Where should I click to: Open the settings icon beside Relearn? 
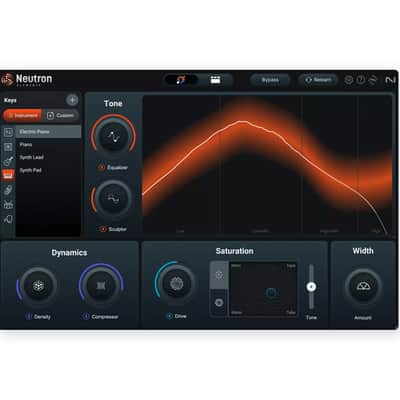348,80
